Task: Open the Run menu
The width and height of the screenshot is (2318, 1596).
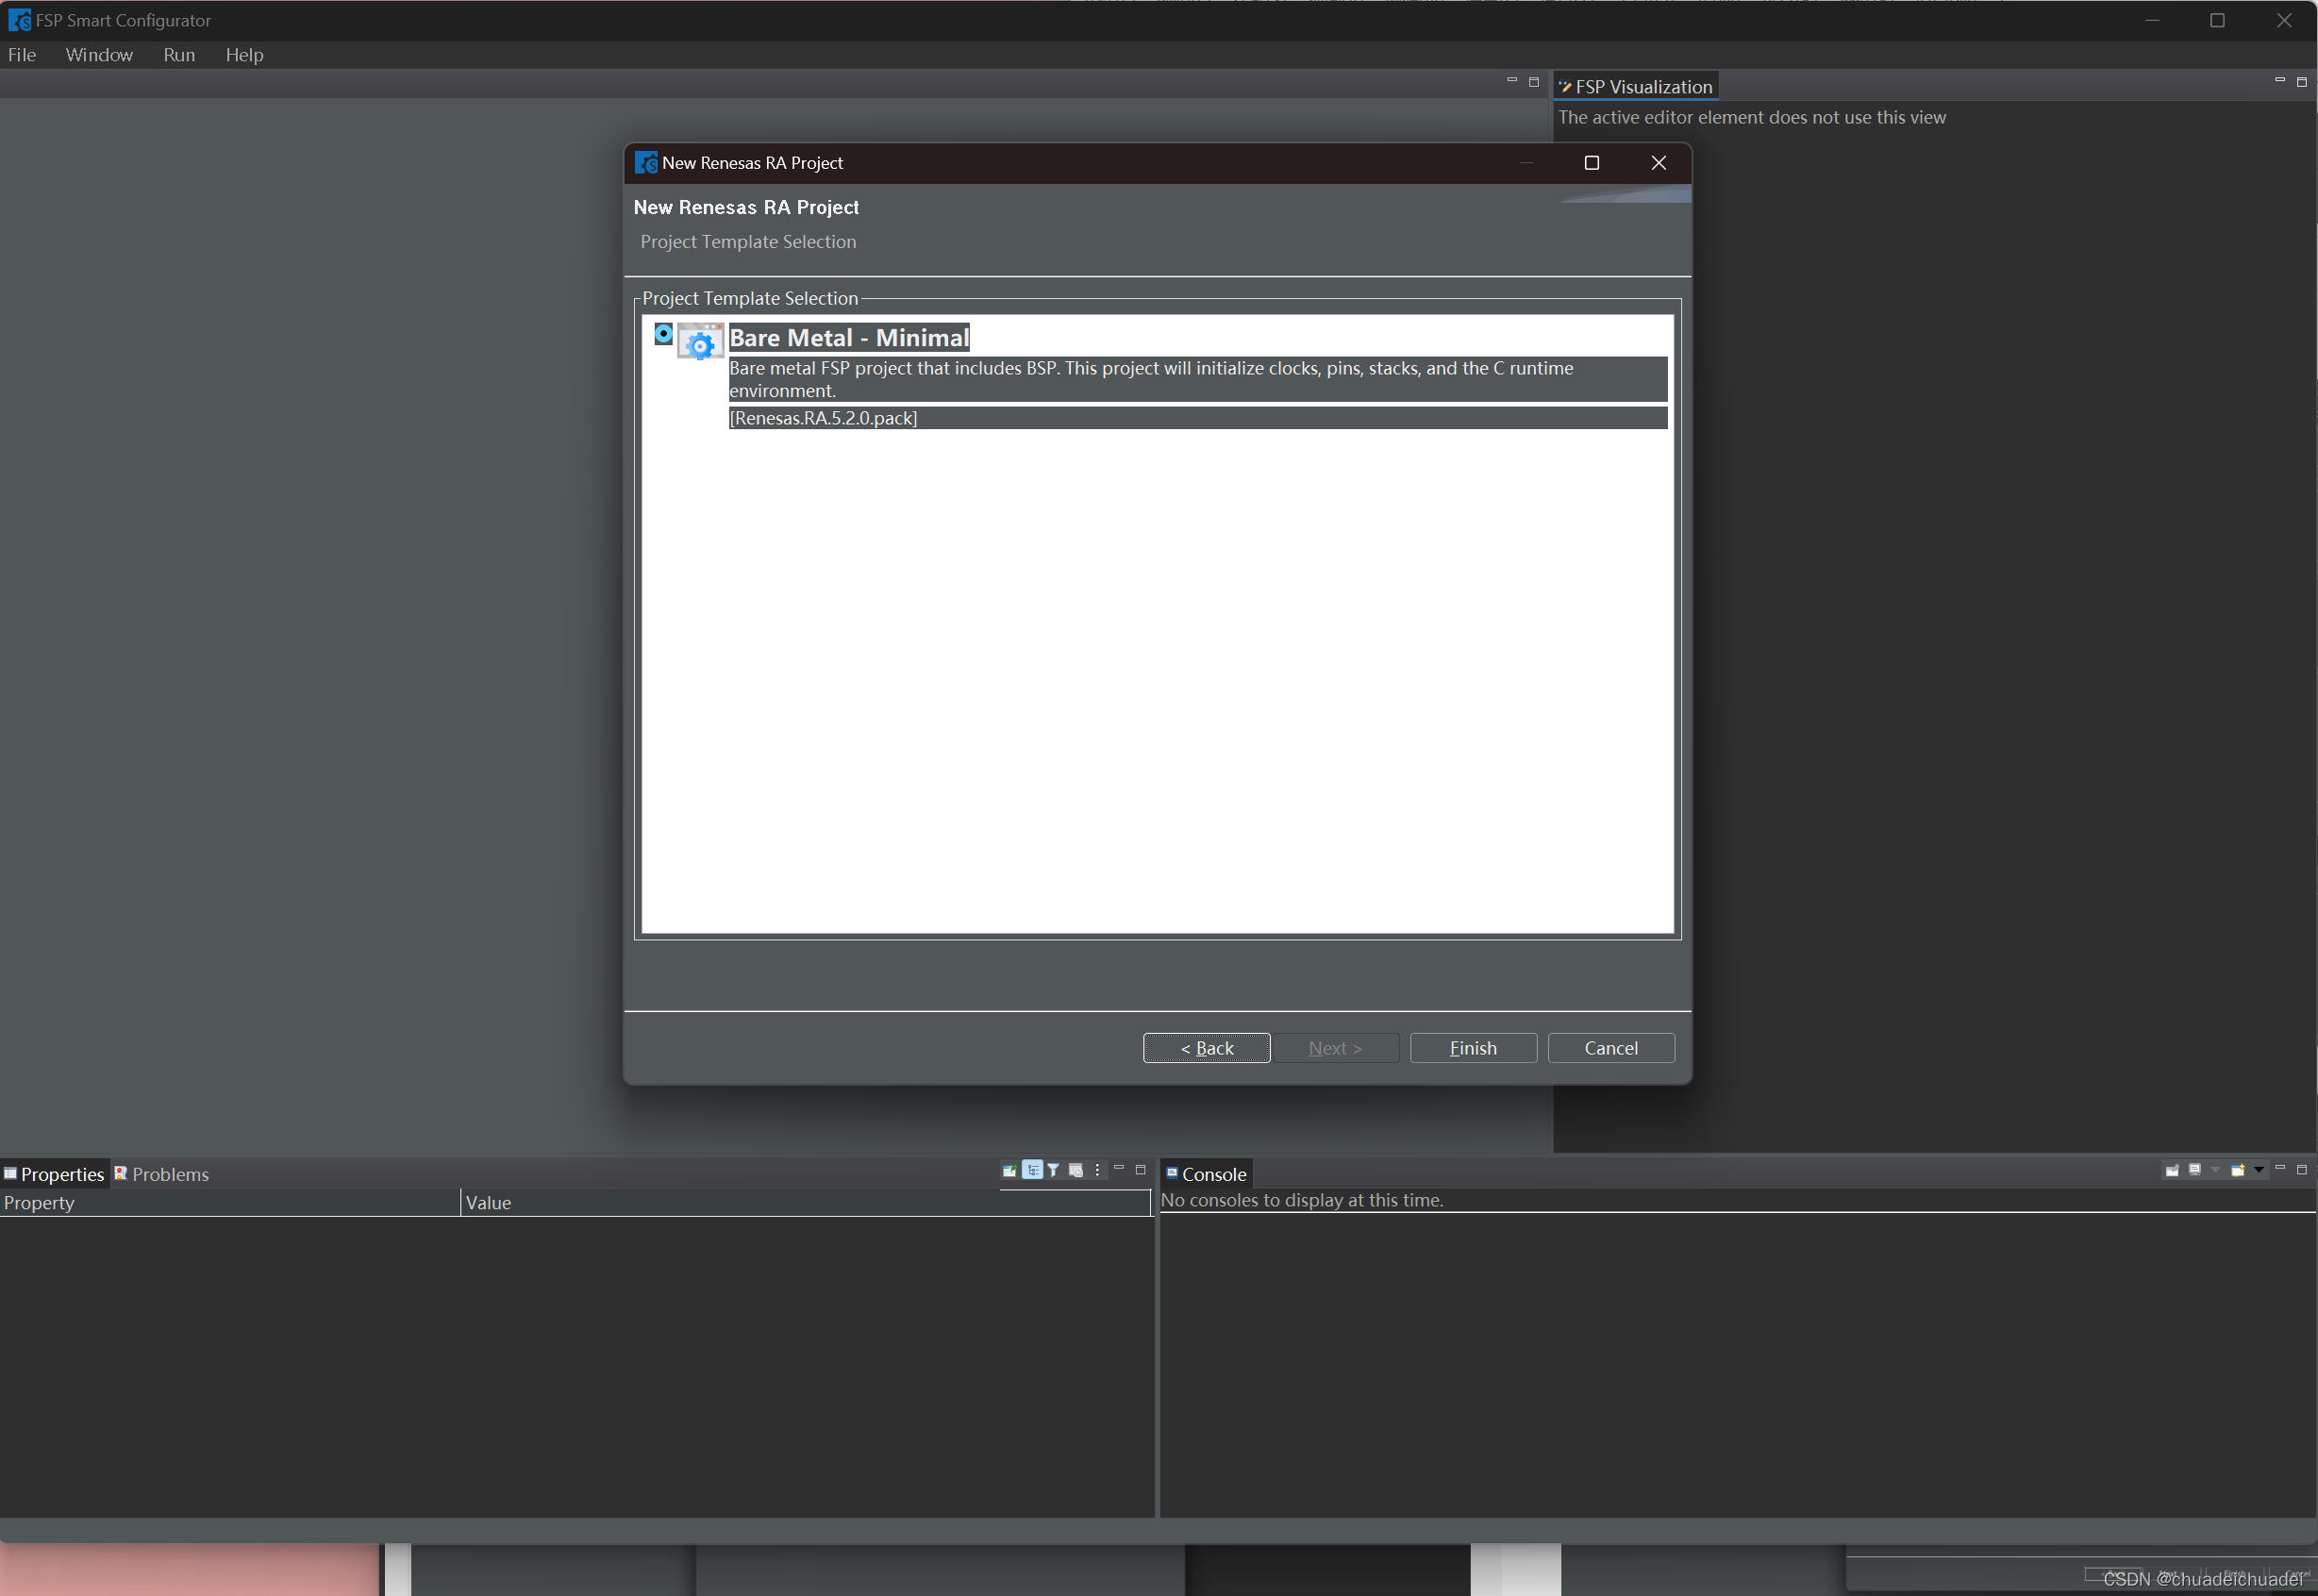Action: [x=179, y=55]
